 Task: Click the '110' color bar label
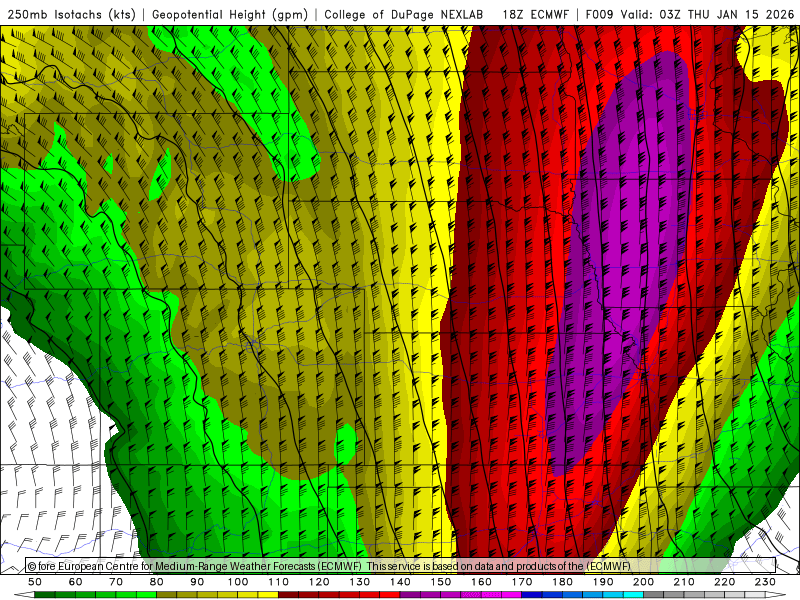[279, 582]
